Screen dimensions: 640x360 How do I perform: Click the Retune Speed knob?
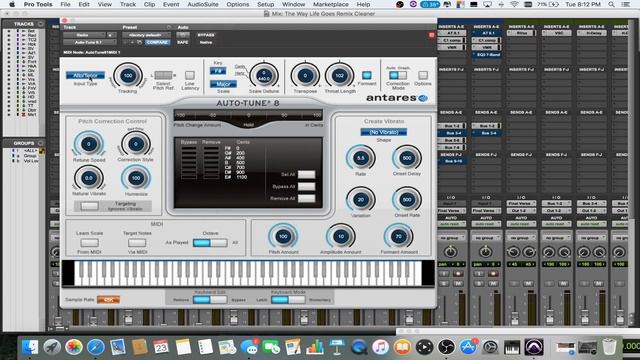pyautogui.click(x=89, y=144)
